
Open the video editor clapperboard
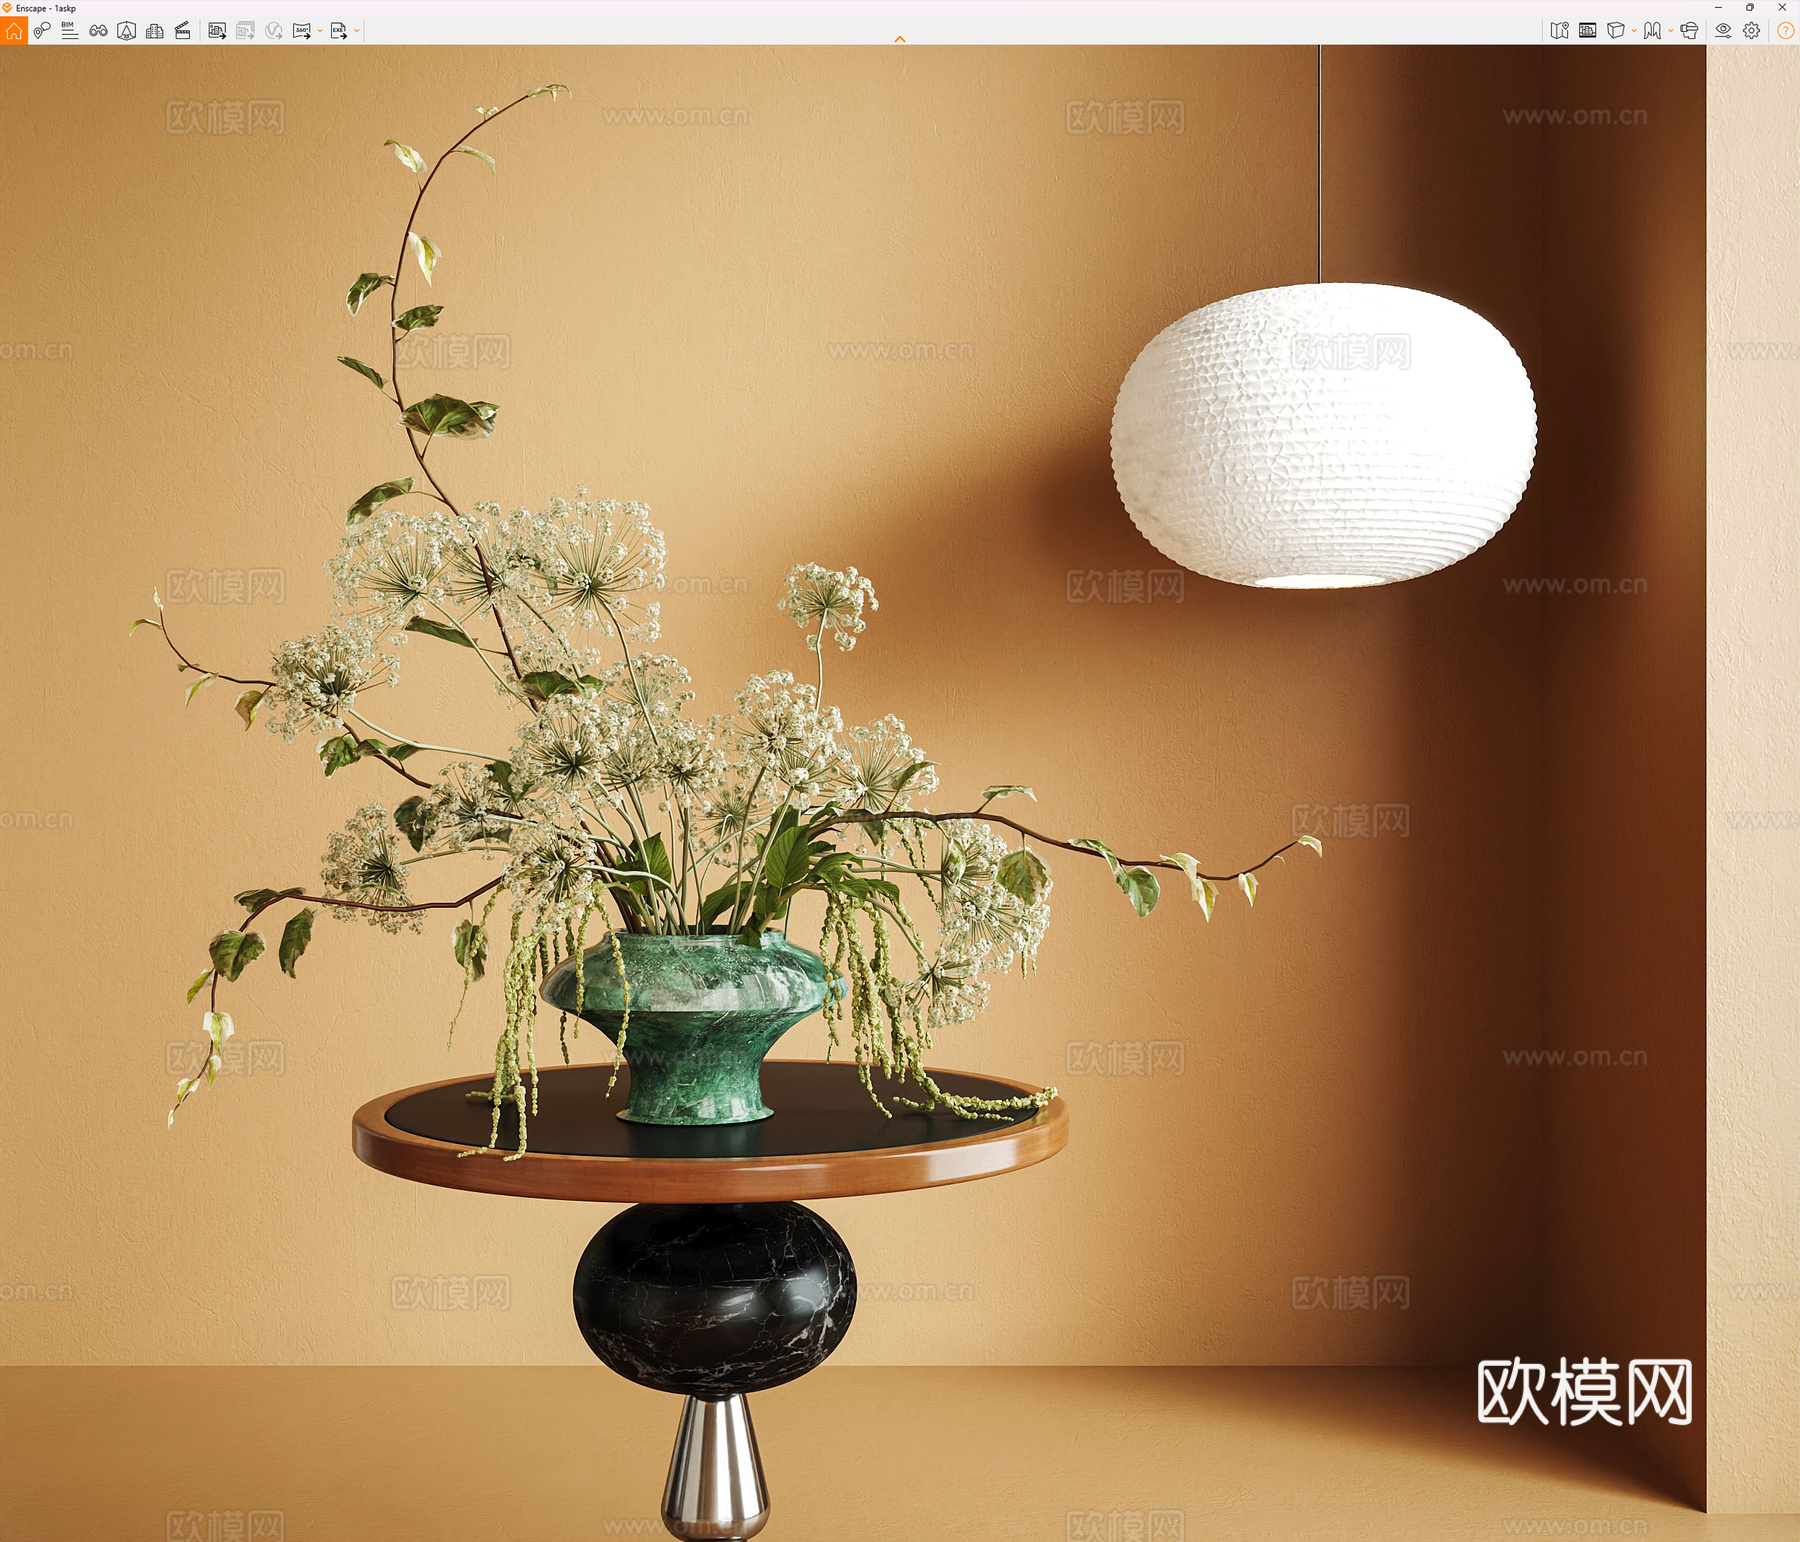183,31
